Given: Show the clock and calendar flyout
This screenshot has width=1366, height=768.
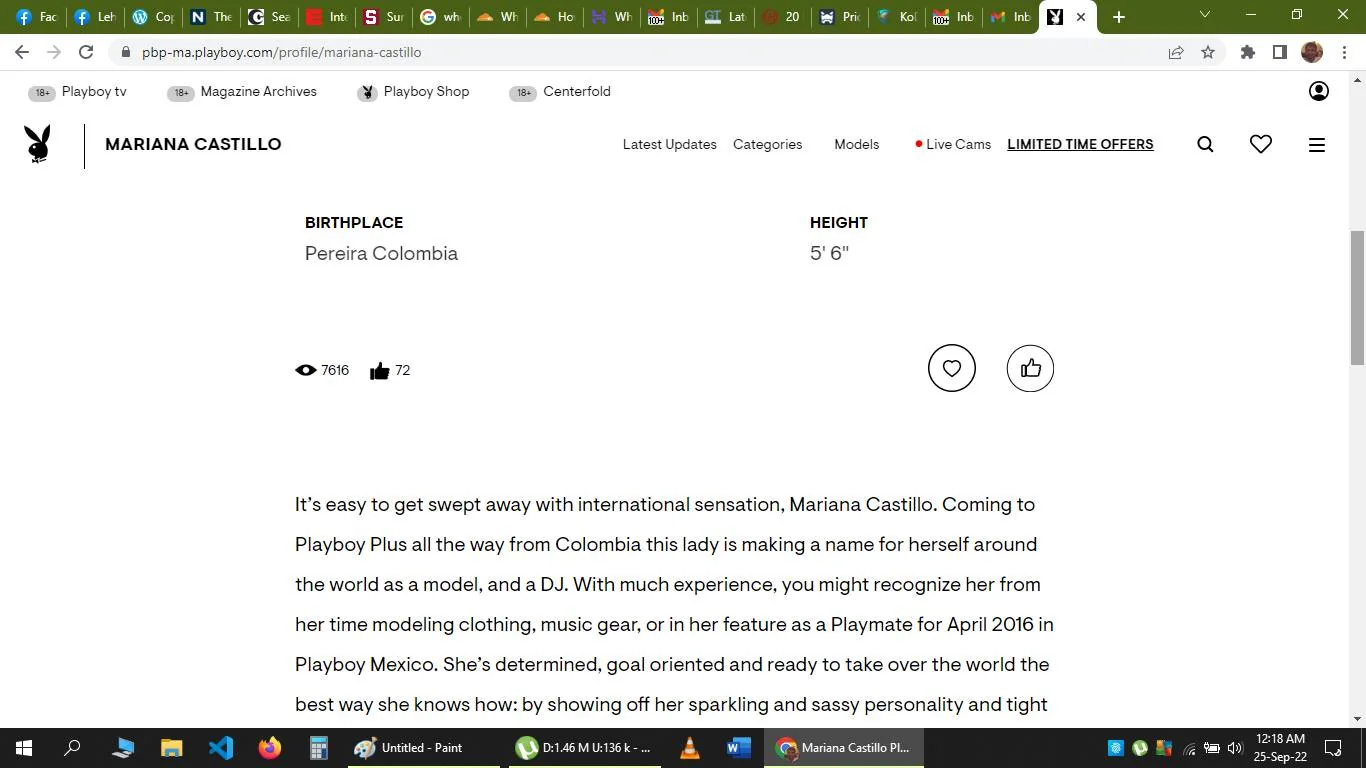Looking at the screenshot, I should [x=1281, y=748].
